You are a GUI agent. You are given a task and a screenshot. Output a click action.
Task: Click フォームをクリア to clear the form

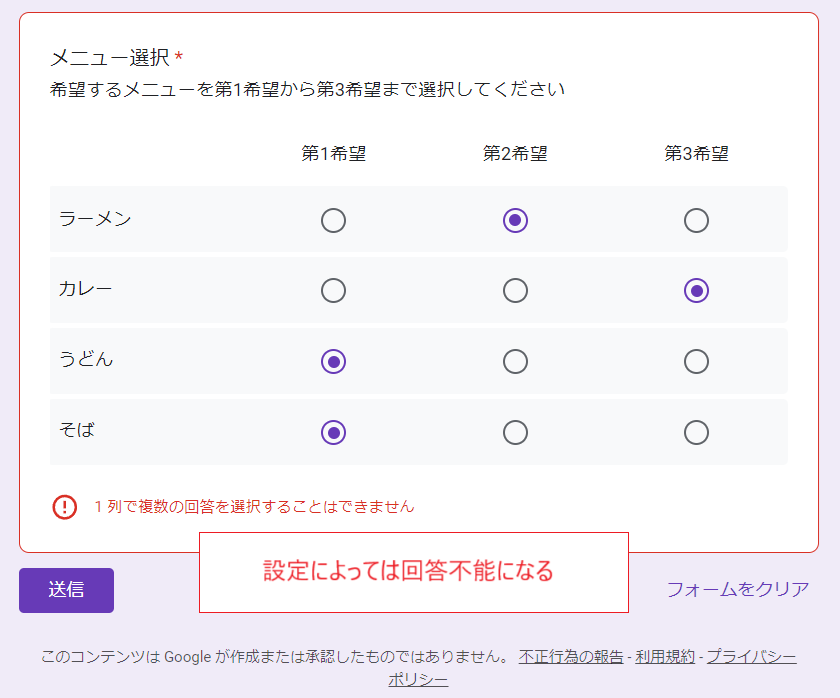pyautogui.click(x=738, y=589)
